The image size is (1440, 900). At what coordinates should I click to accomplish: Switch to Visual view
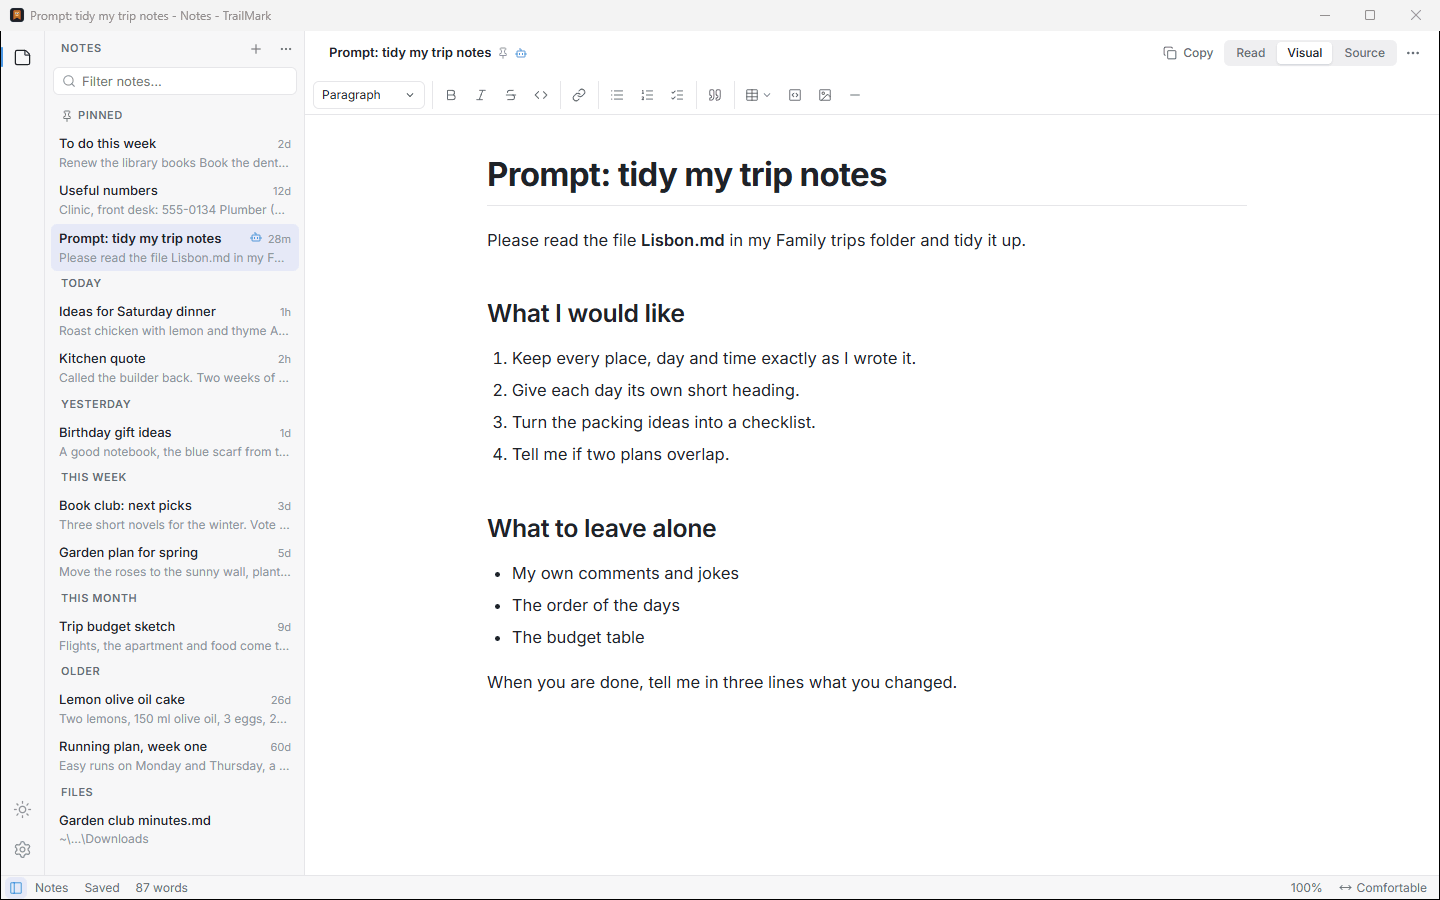click(1305, 53)
